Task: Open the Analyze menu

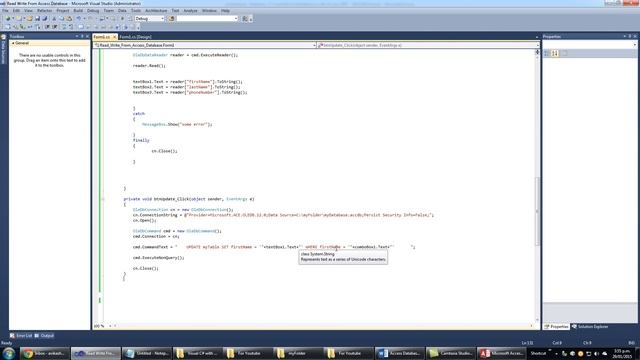Action: point(190,11)
